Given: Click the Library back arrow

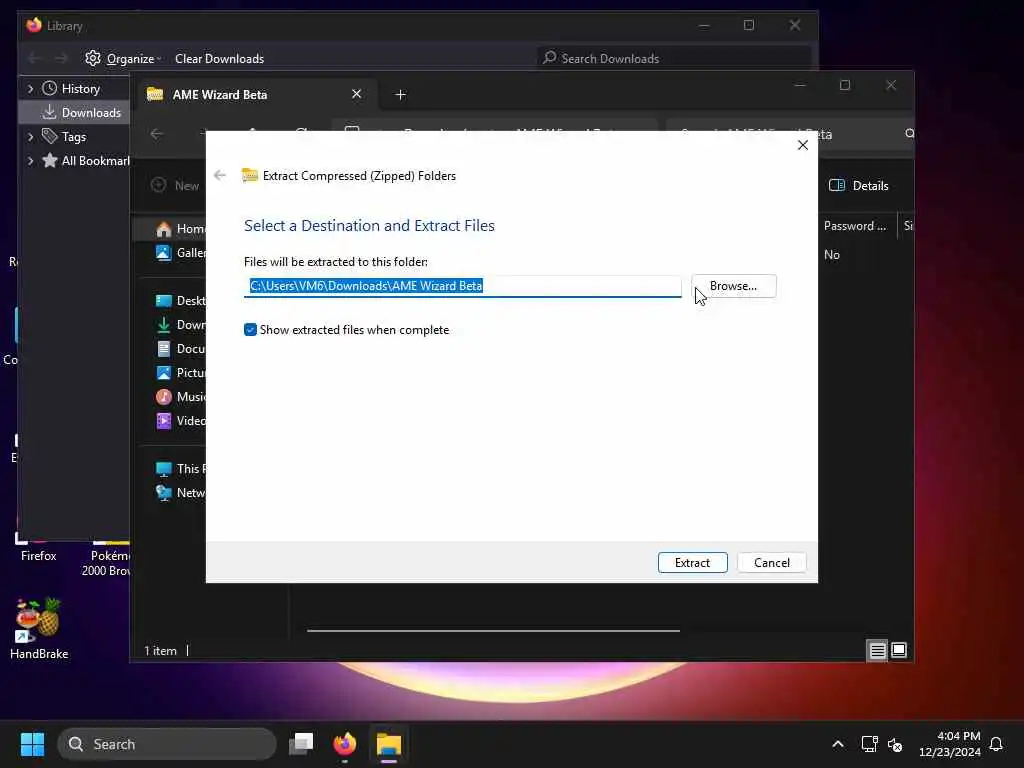Looking at the screenshot, I should (35, 59).
